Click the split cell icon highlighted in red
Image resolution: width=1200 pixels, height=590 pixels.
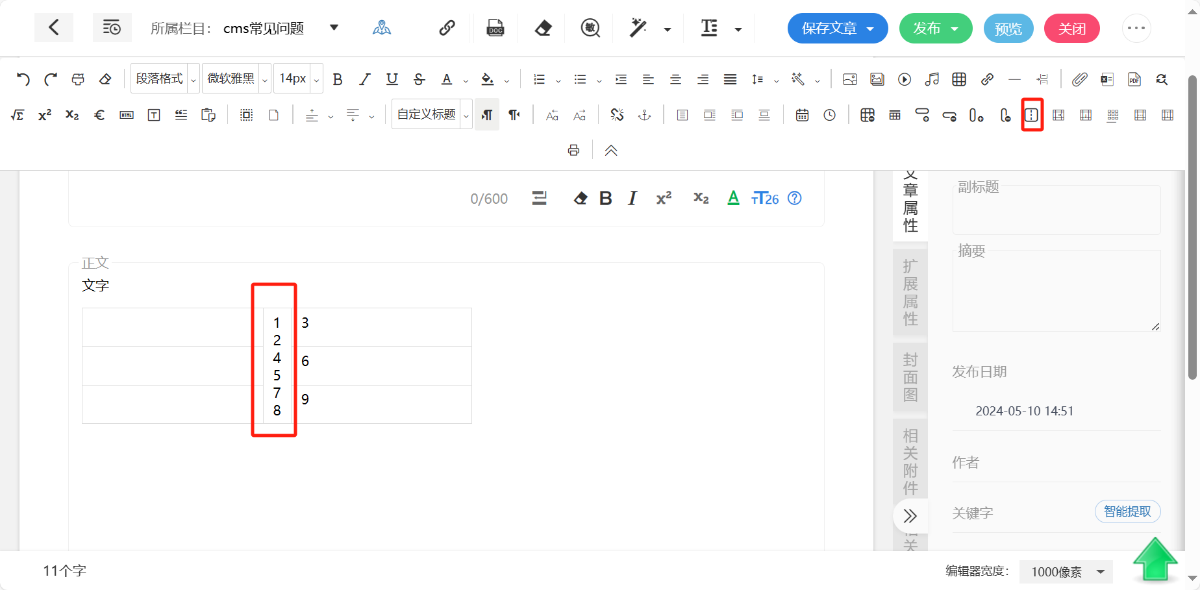coord(1032,115)
